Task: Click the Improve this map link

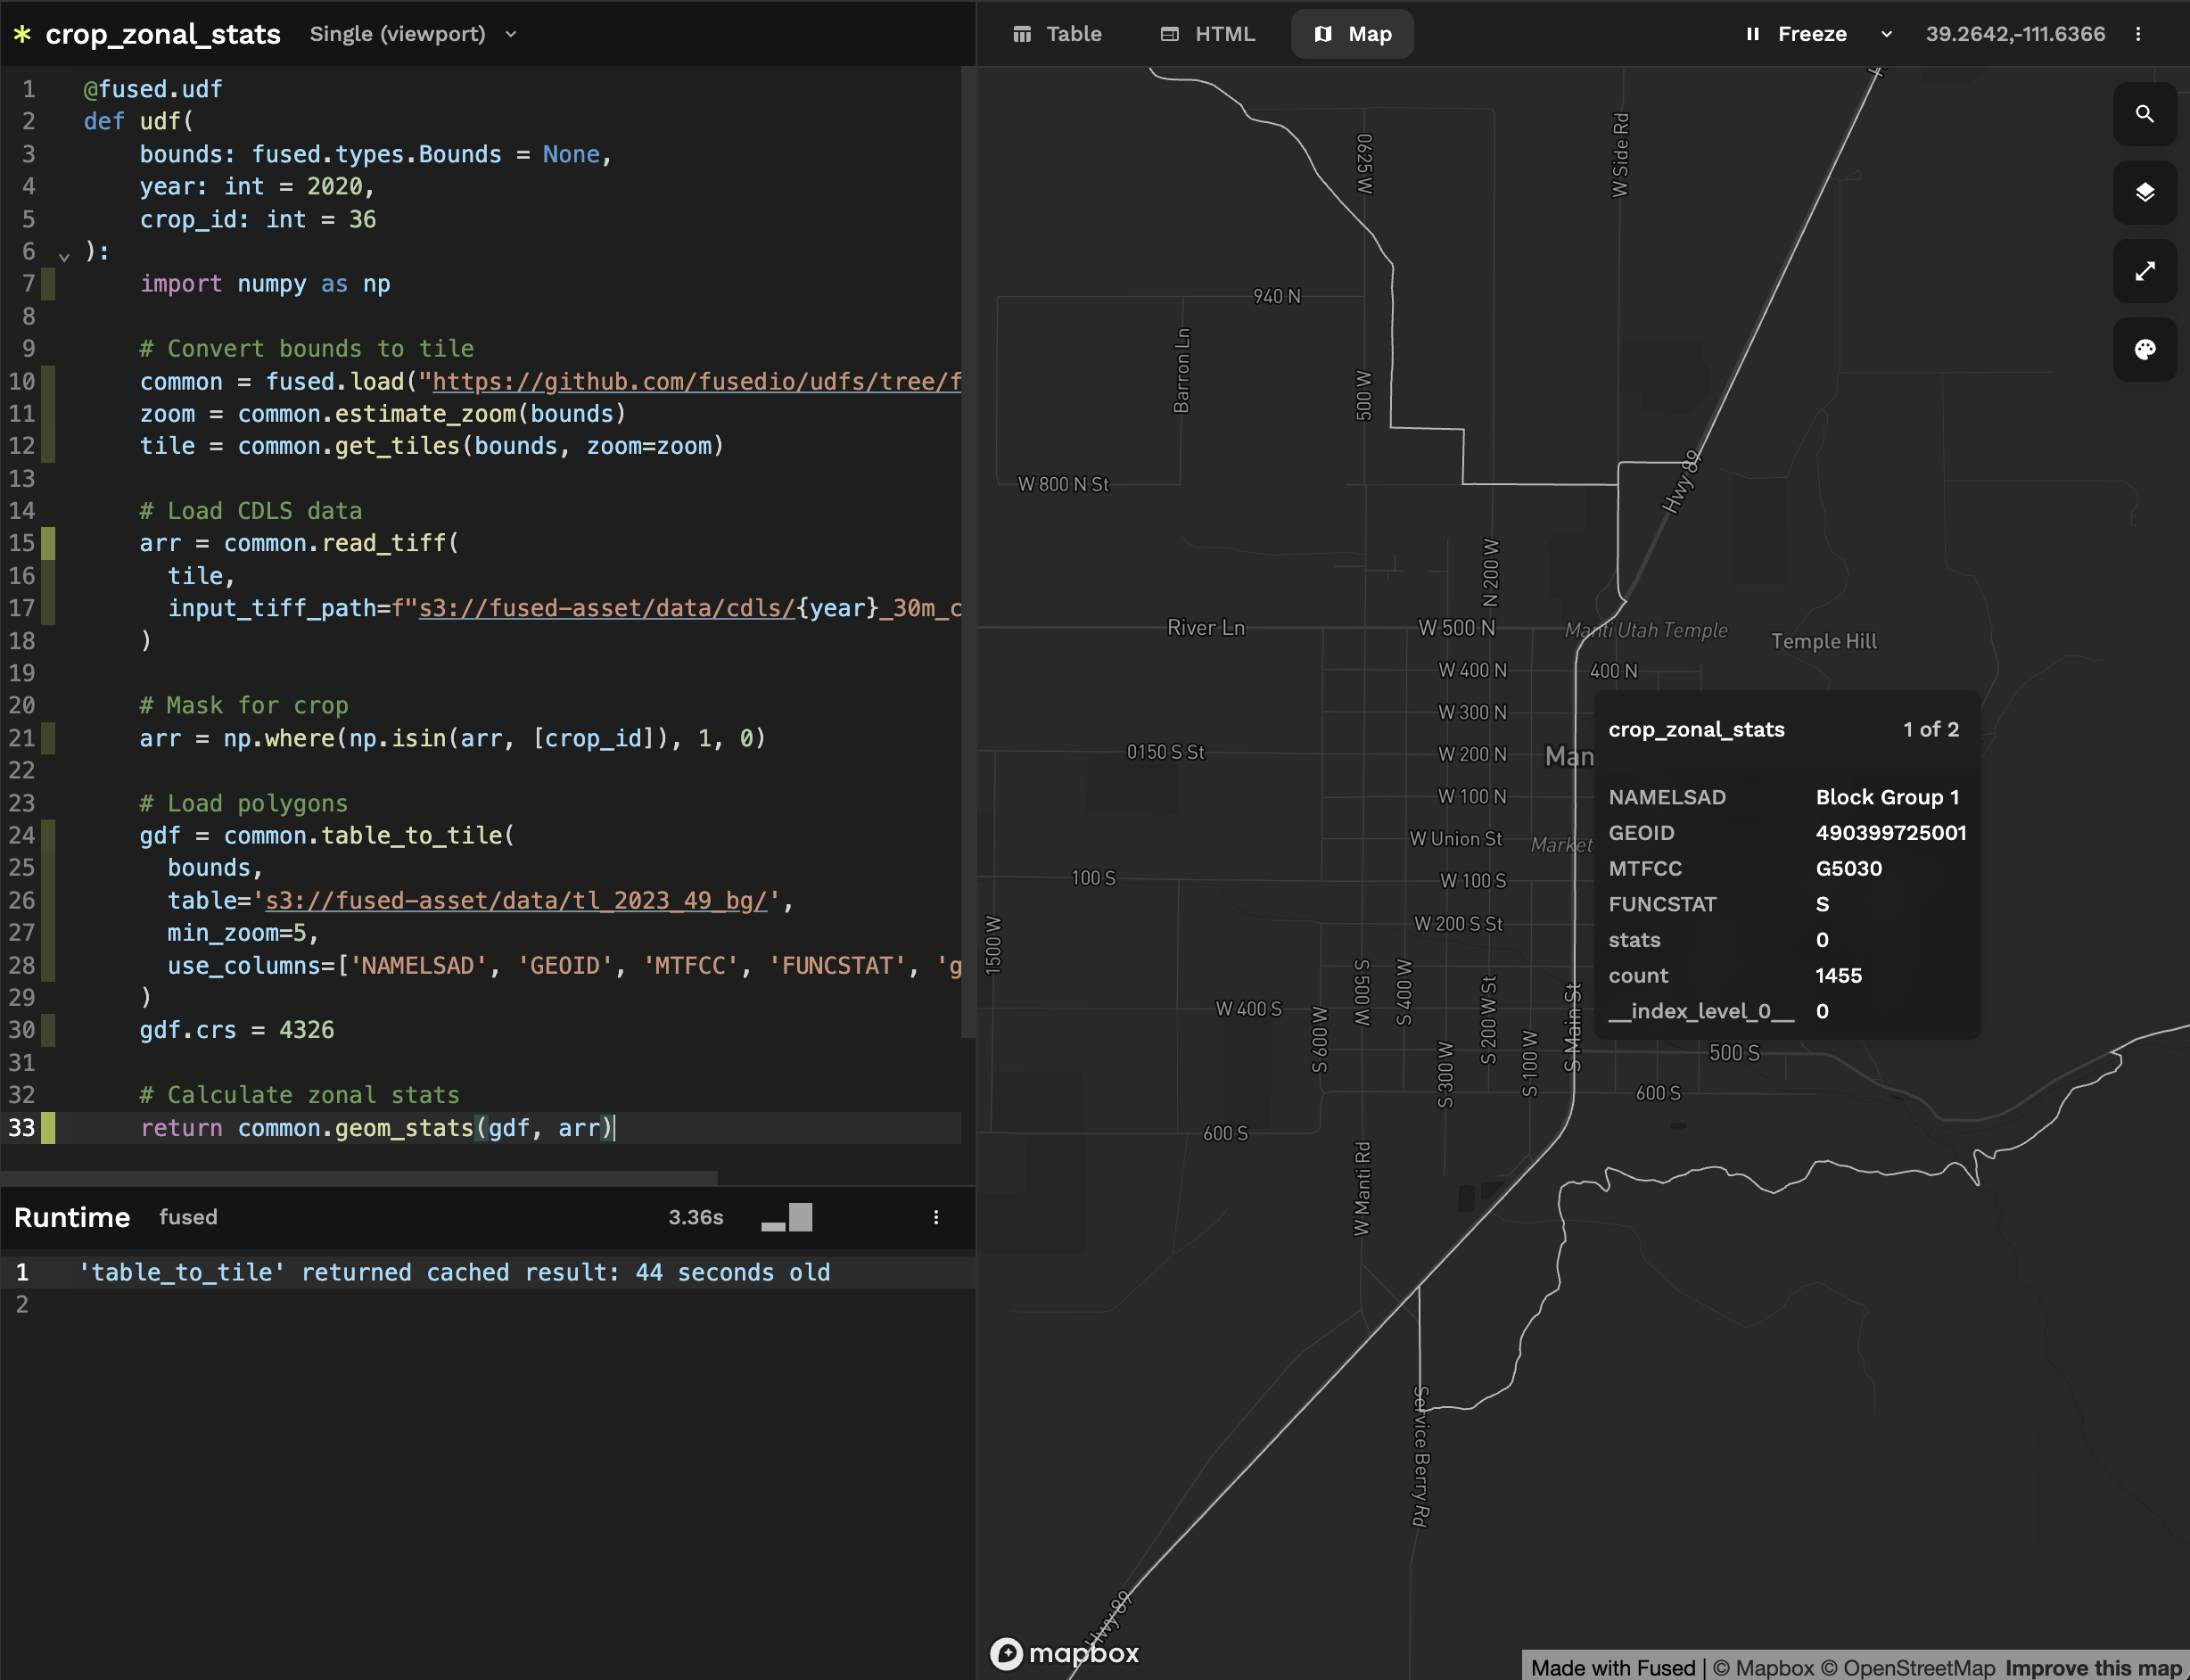Action: pyautogui.click(x=2092, y=1667)
